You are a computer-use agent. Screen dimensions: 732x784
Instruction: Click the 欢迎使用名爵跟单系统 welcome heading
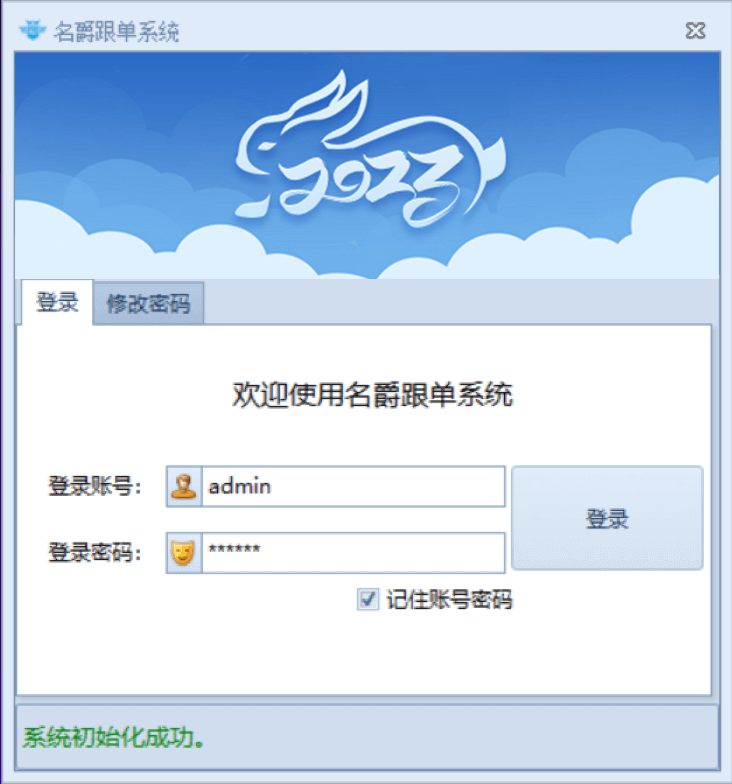pos(372,395)
